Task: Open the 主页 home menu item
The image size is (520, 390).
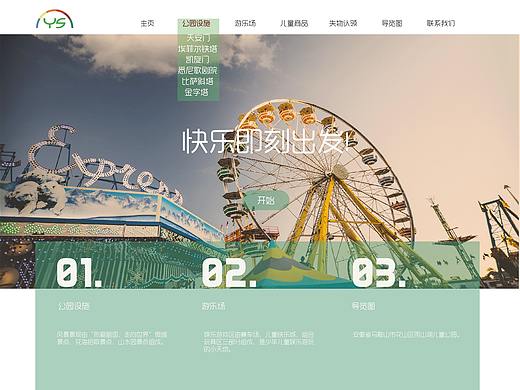Action: pyautogui.click(x=147, y=23)
